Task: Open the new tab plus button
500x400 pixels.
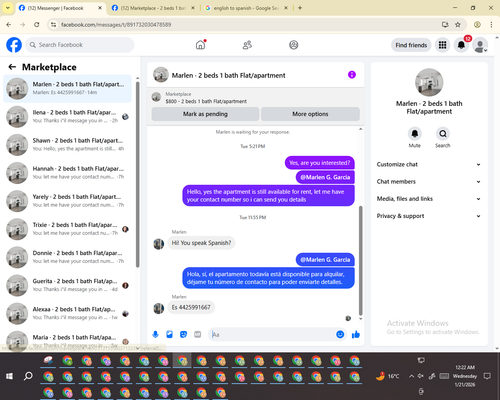Action: [x=300, y=8]
